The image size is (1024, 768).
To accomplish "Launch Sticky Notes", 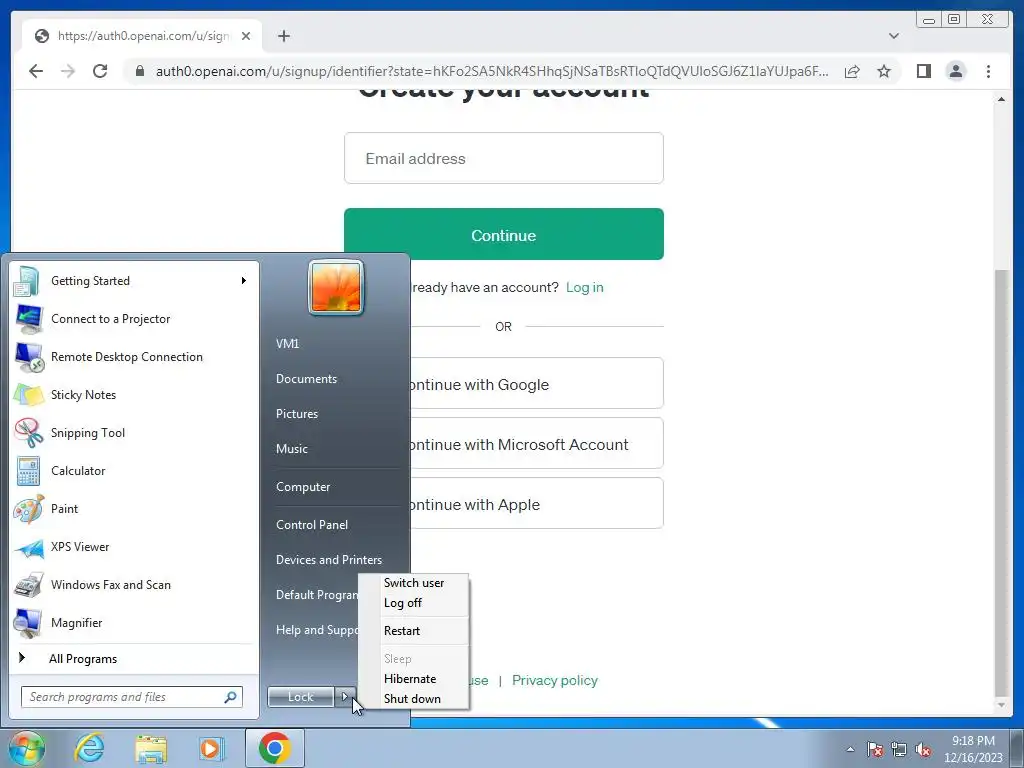I will [x=134, y=394].
